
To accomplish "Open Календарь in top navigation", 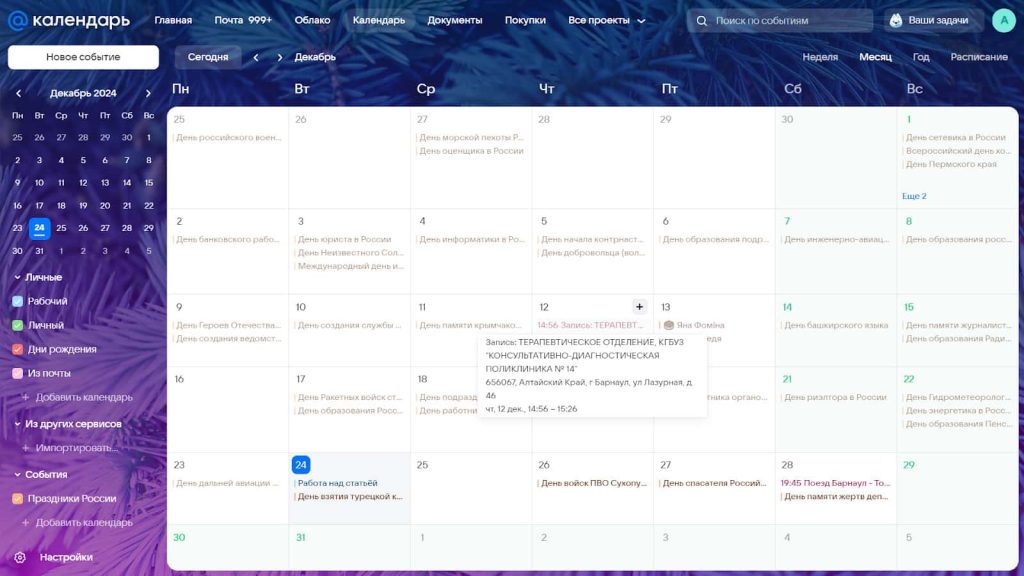I will point(379,21).
